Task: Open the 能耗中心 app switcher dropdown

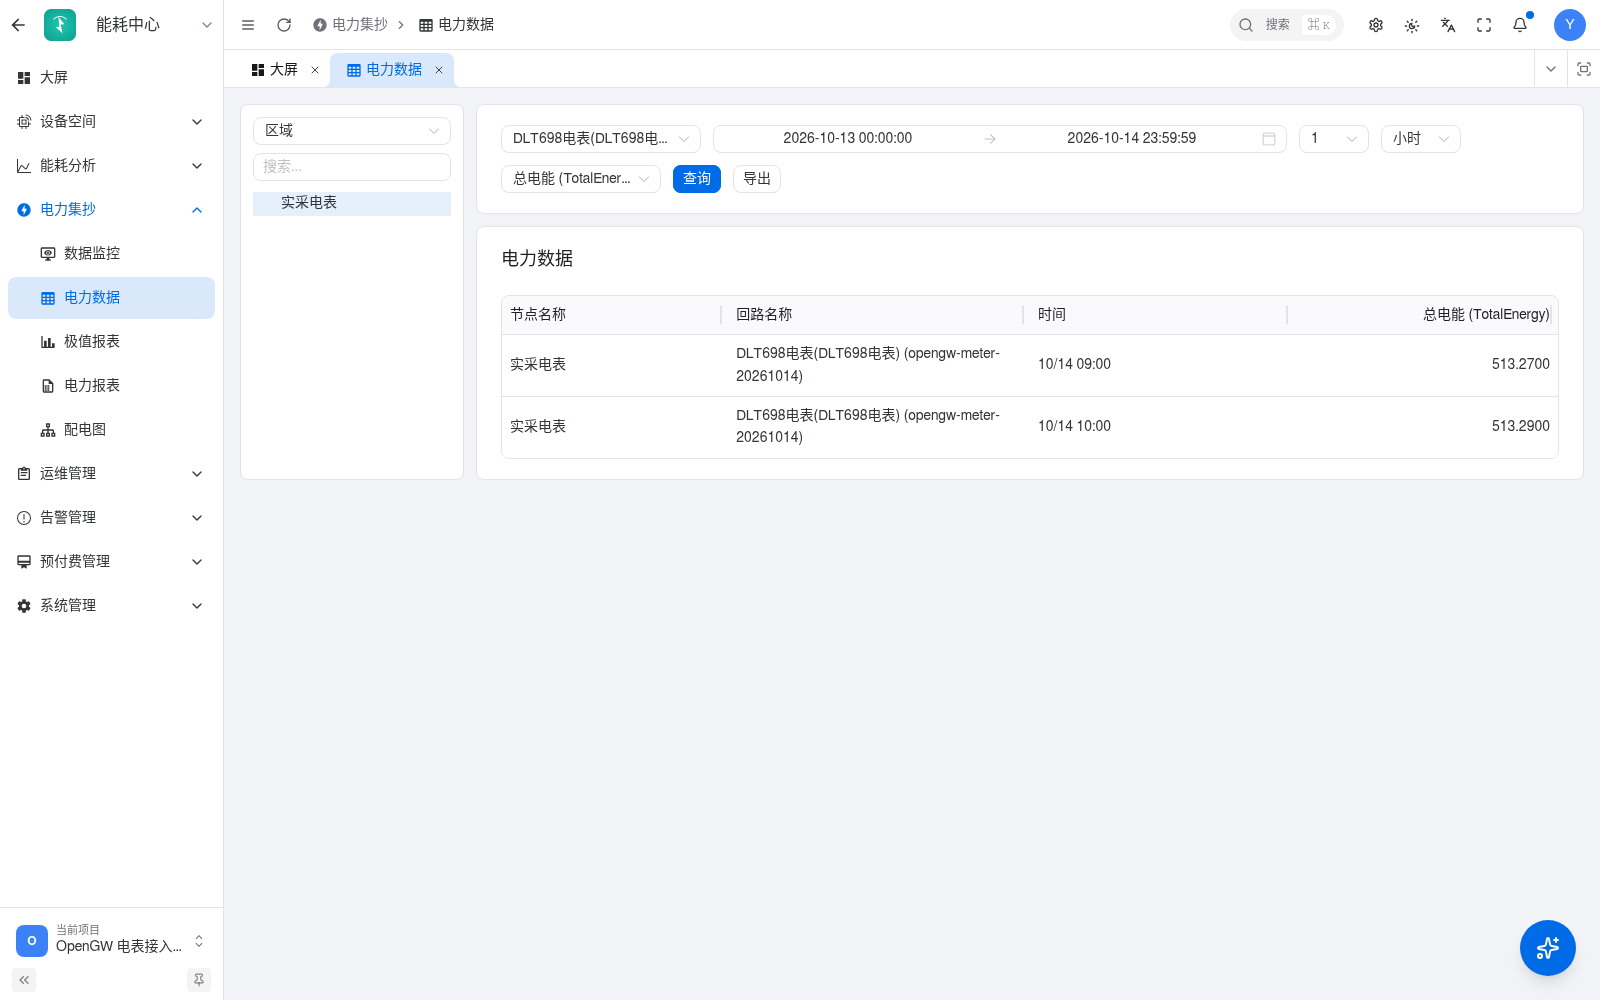Action: pyautogui.click(x=207, y=25)
